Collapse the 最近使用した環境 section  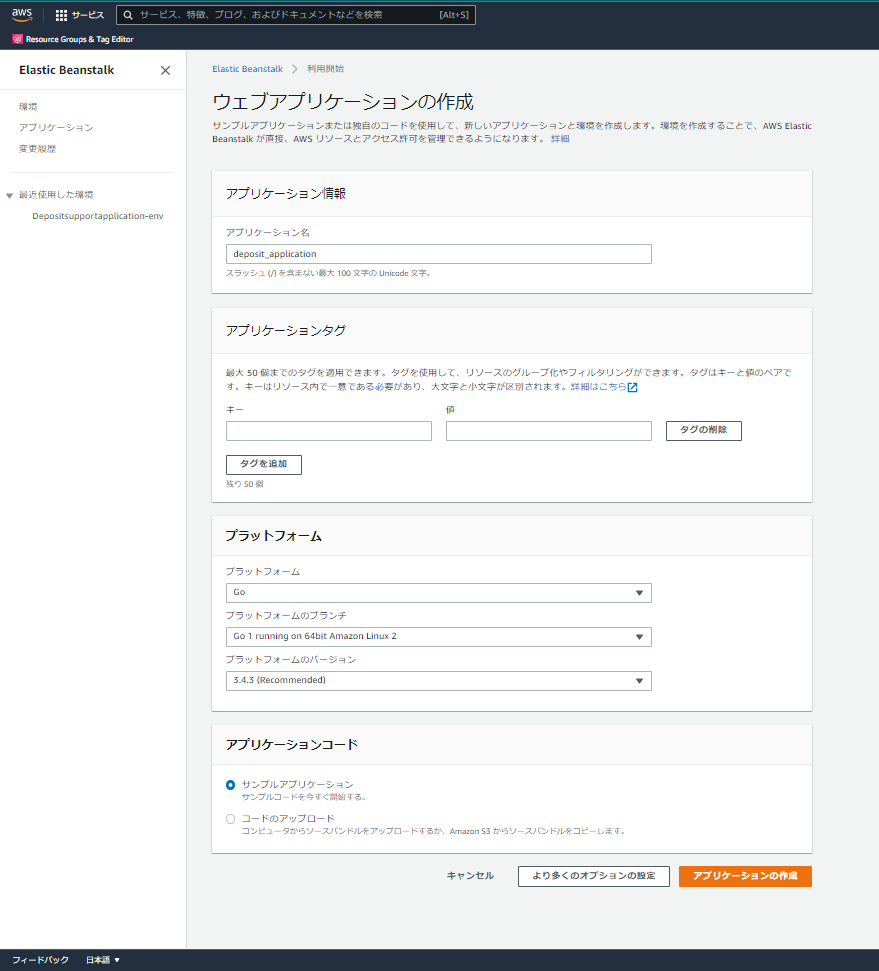[9, 196]
